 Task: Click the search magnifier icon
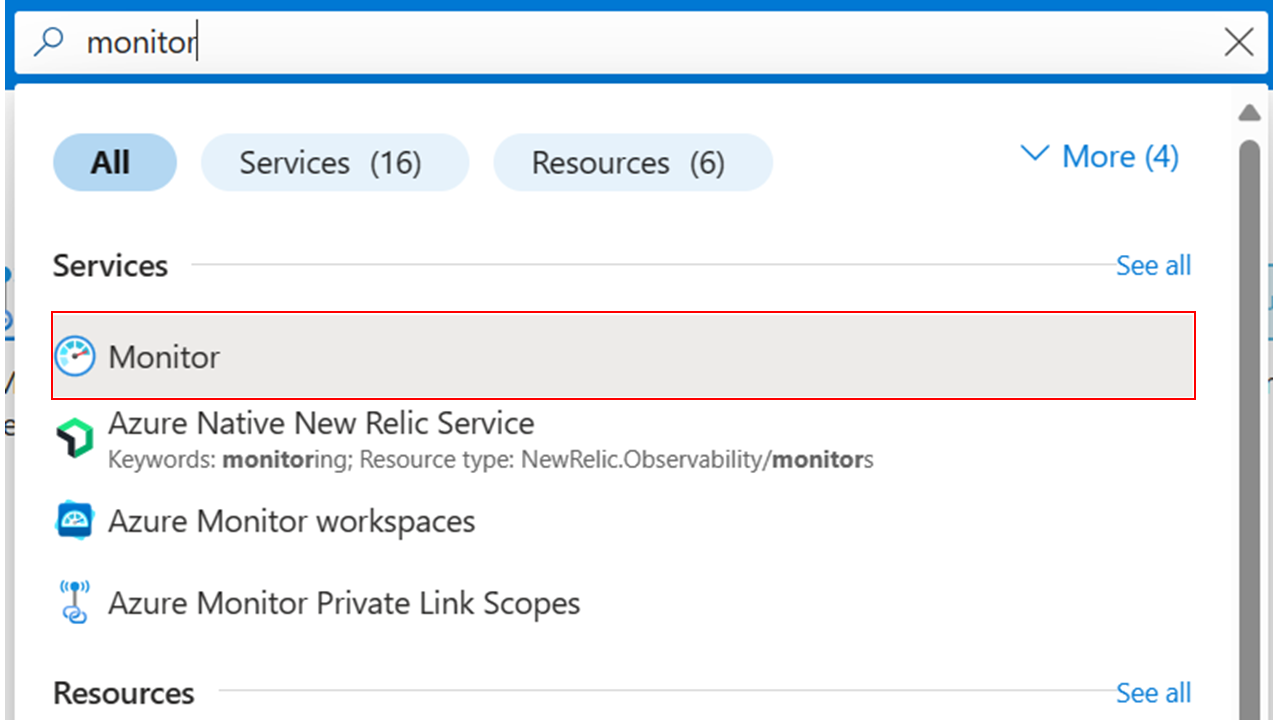48,42
